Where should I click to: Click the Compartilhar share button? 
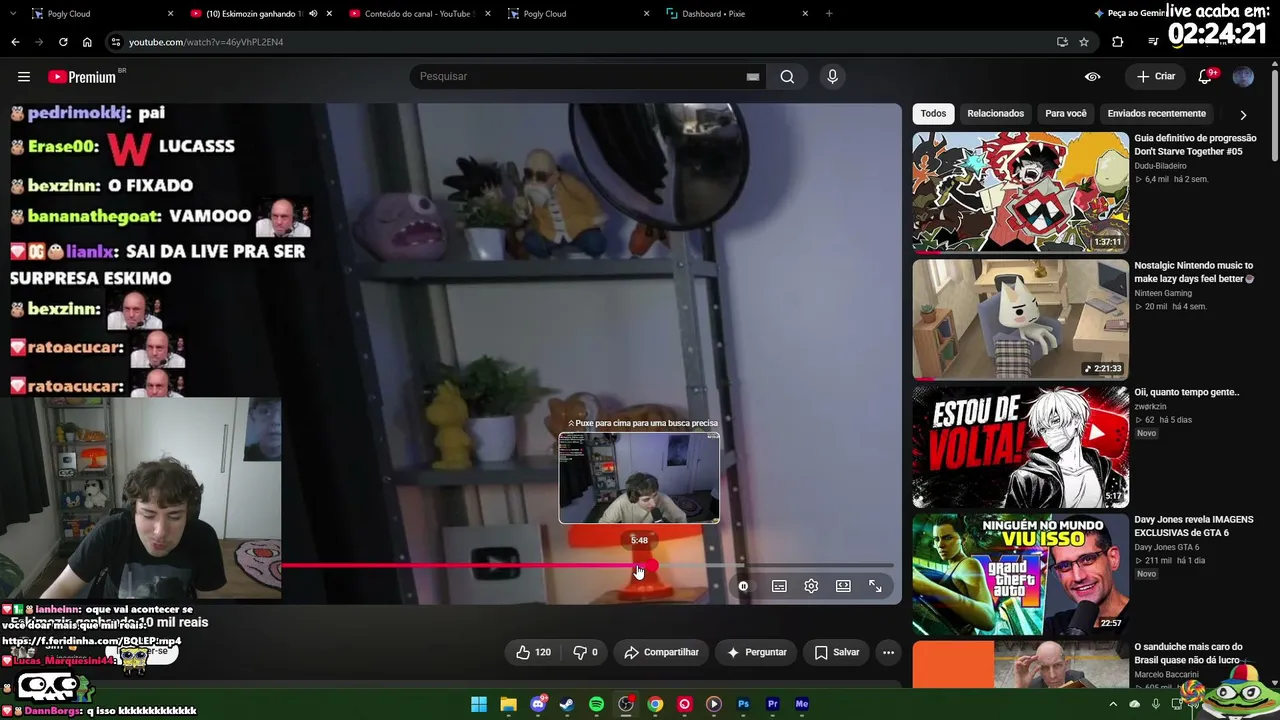pos(661,652)
